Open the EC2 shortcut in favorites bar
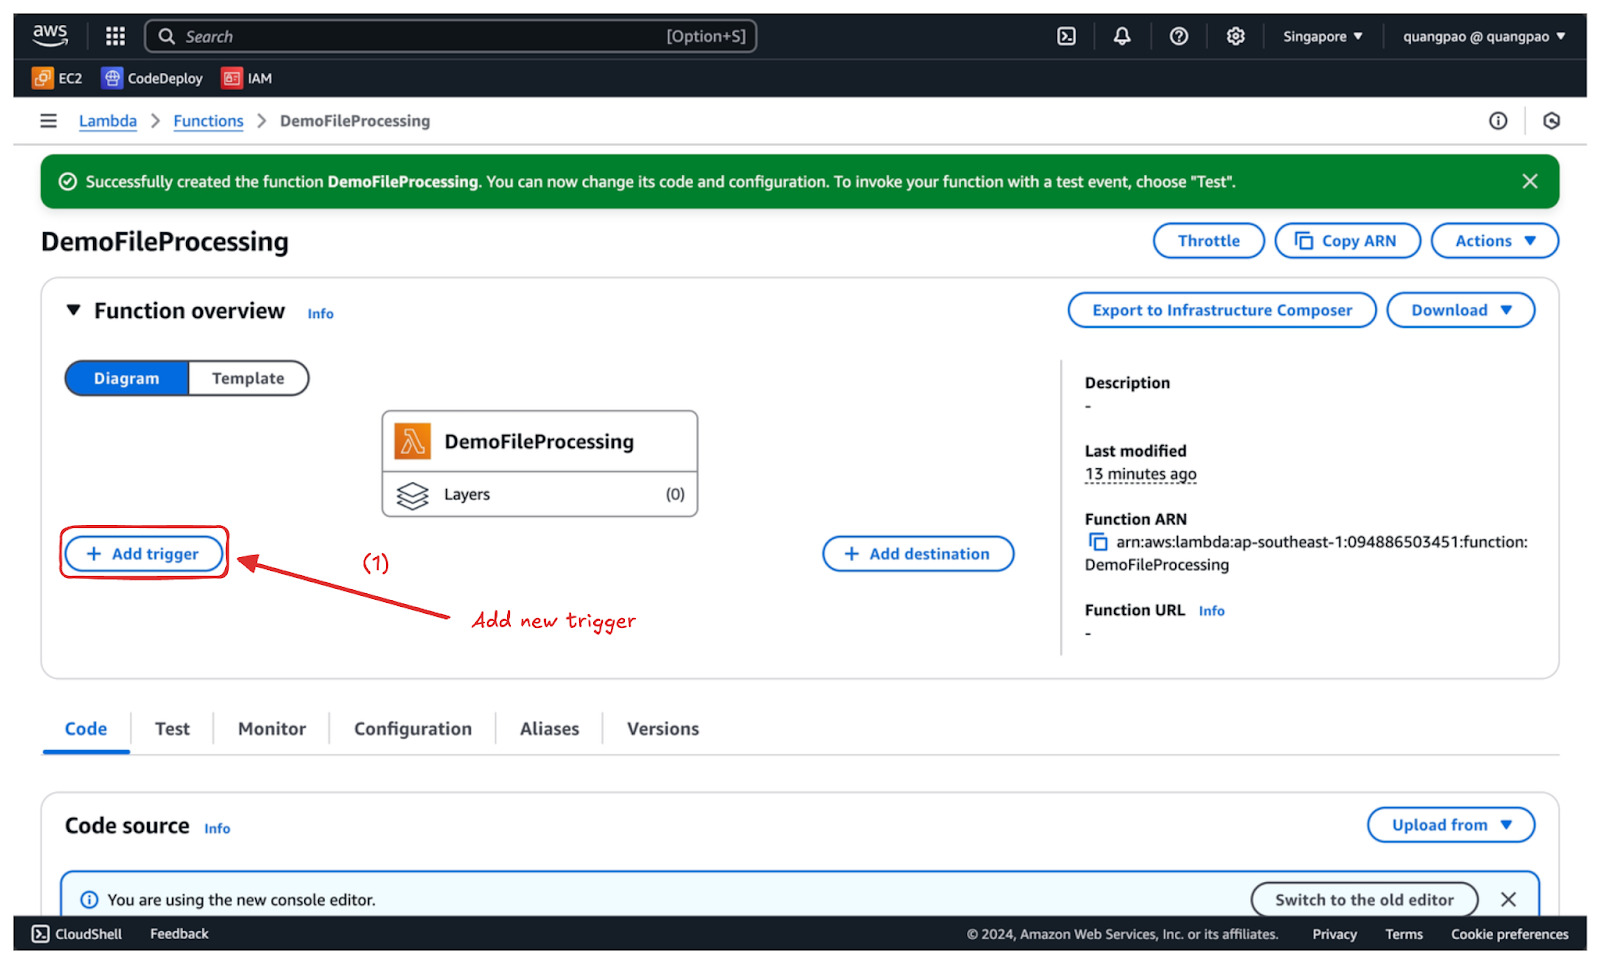Image resolution: width=1600 pixels, height=964 pixels. coord(57,78)
